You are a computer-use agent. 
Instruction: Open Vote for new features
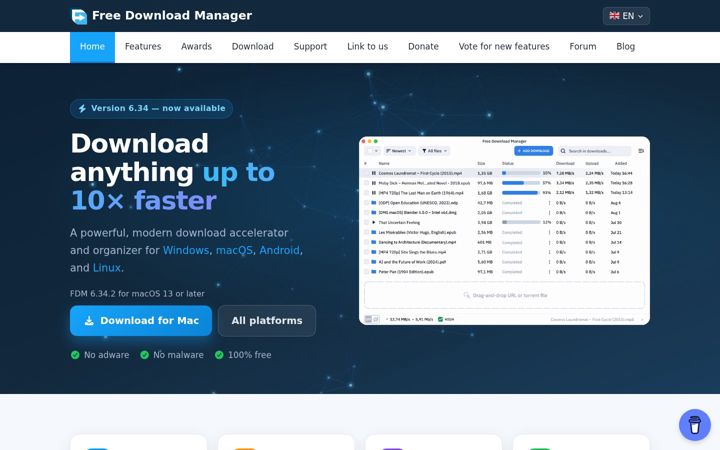pos(504,47)
